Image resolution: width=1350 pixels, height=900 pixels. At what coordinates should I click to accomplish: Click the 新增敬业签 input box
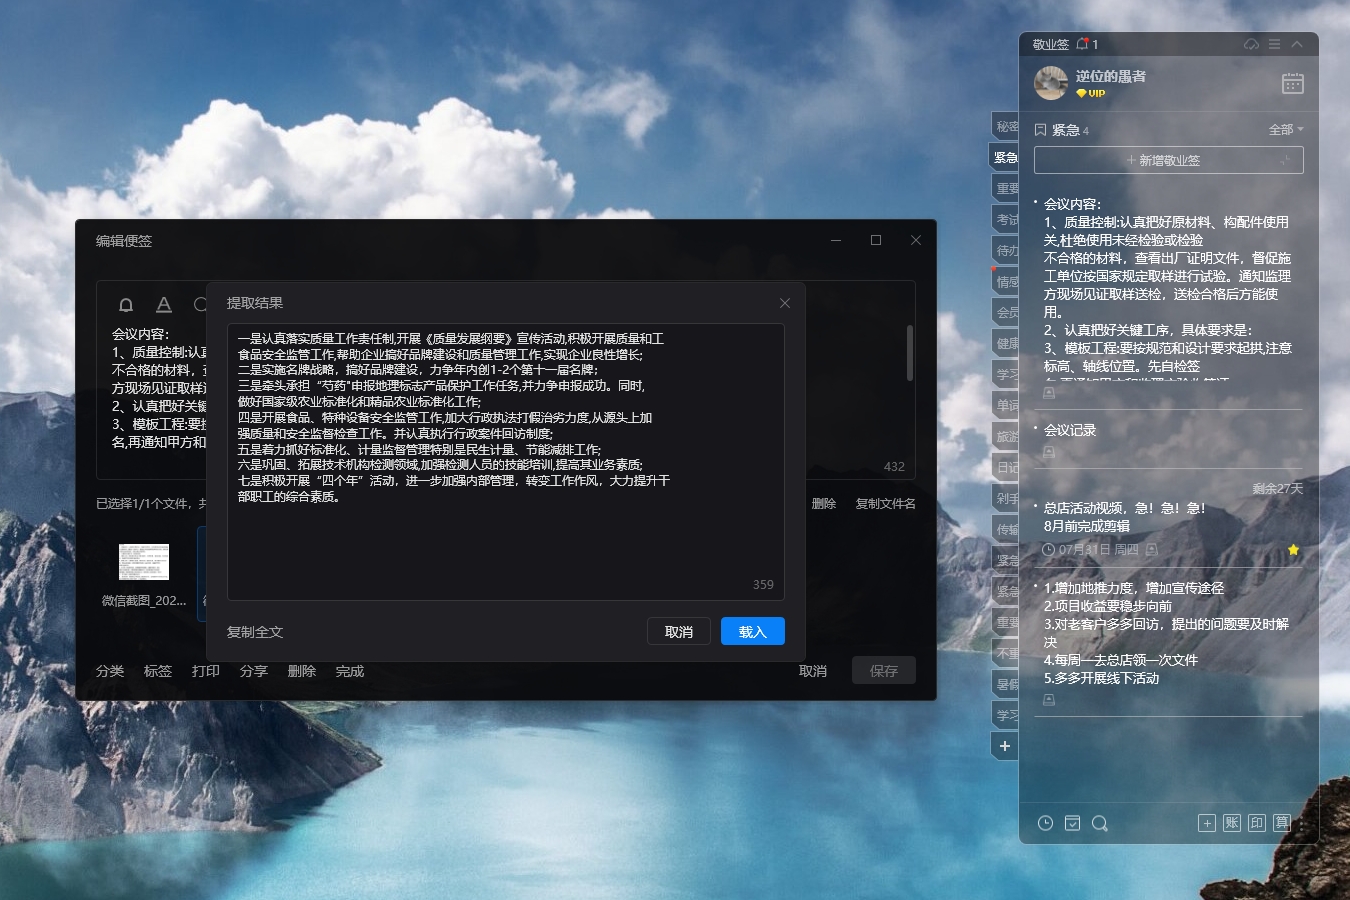[1169, 160]
